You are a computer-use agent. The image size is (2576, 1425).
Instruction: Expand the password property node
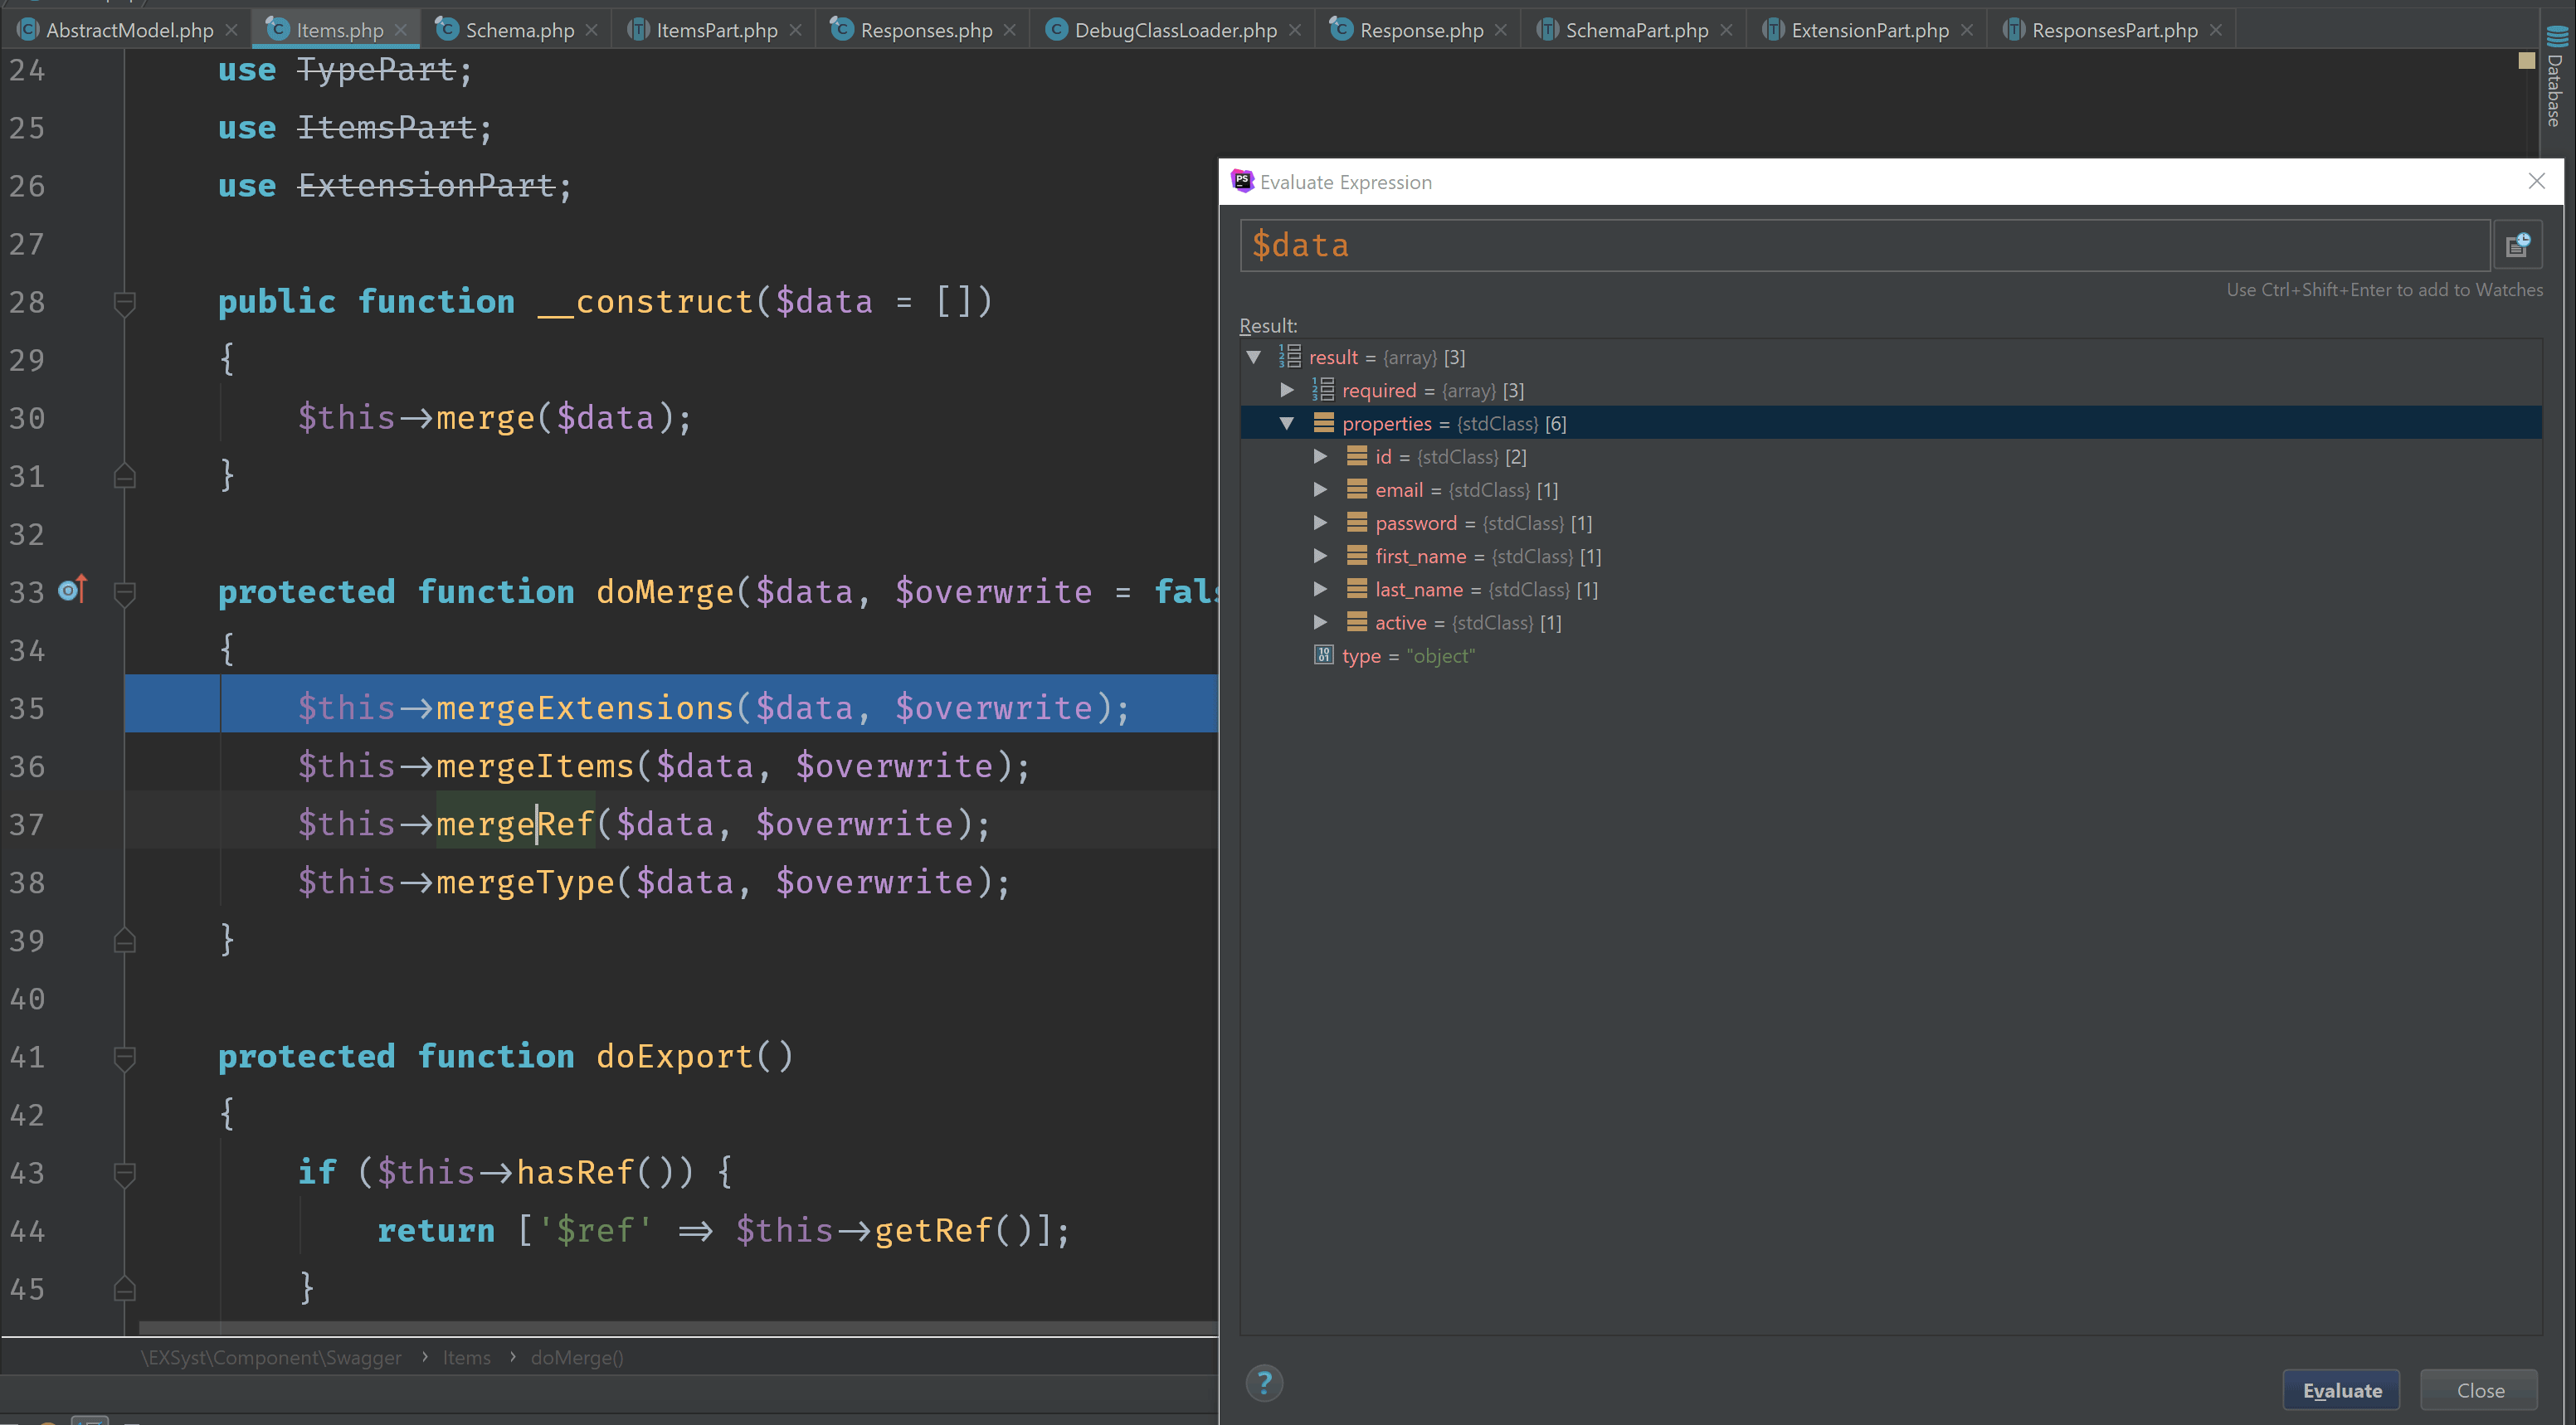(x=1320, y=522)
